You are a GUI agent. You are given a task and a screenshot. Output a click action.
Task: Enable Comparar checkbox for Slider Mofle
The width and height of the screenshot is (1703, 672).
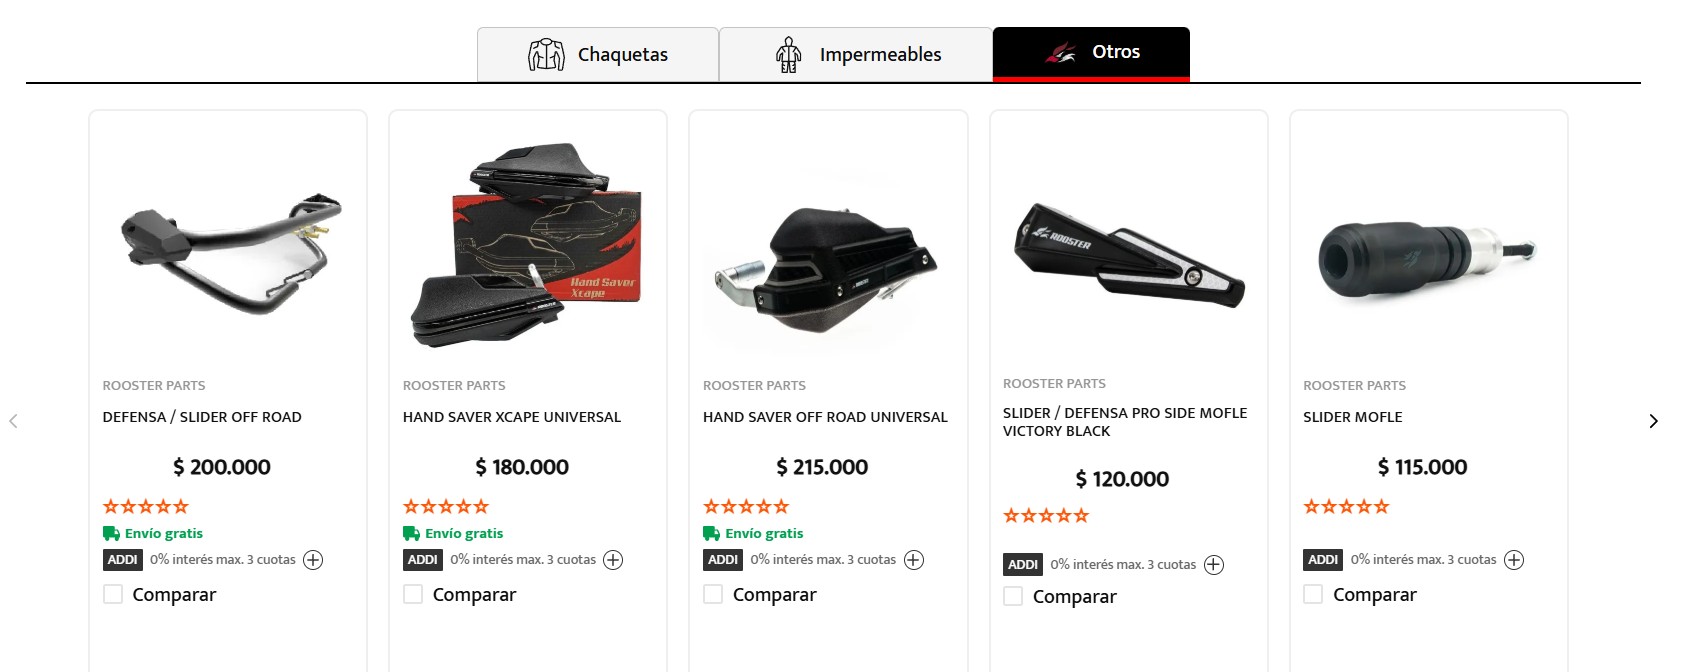click(x=1313, y=594)
